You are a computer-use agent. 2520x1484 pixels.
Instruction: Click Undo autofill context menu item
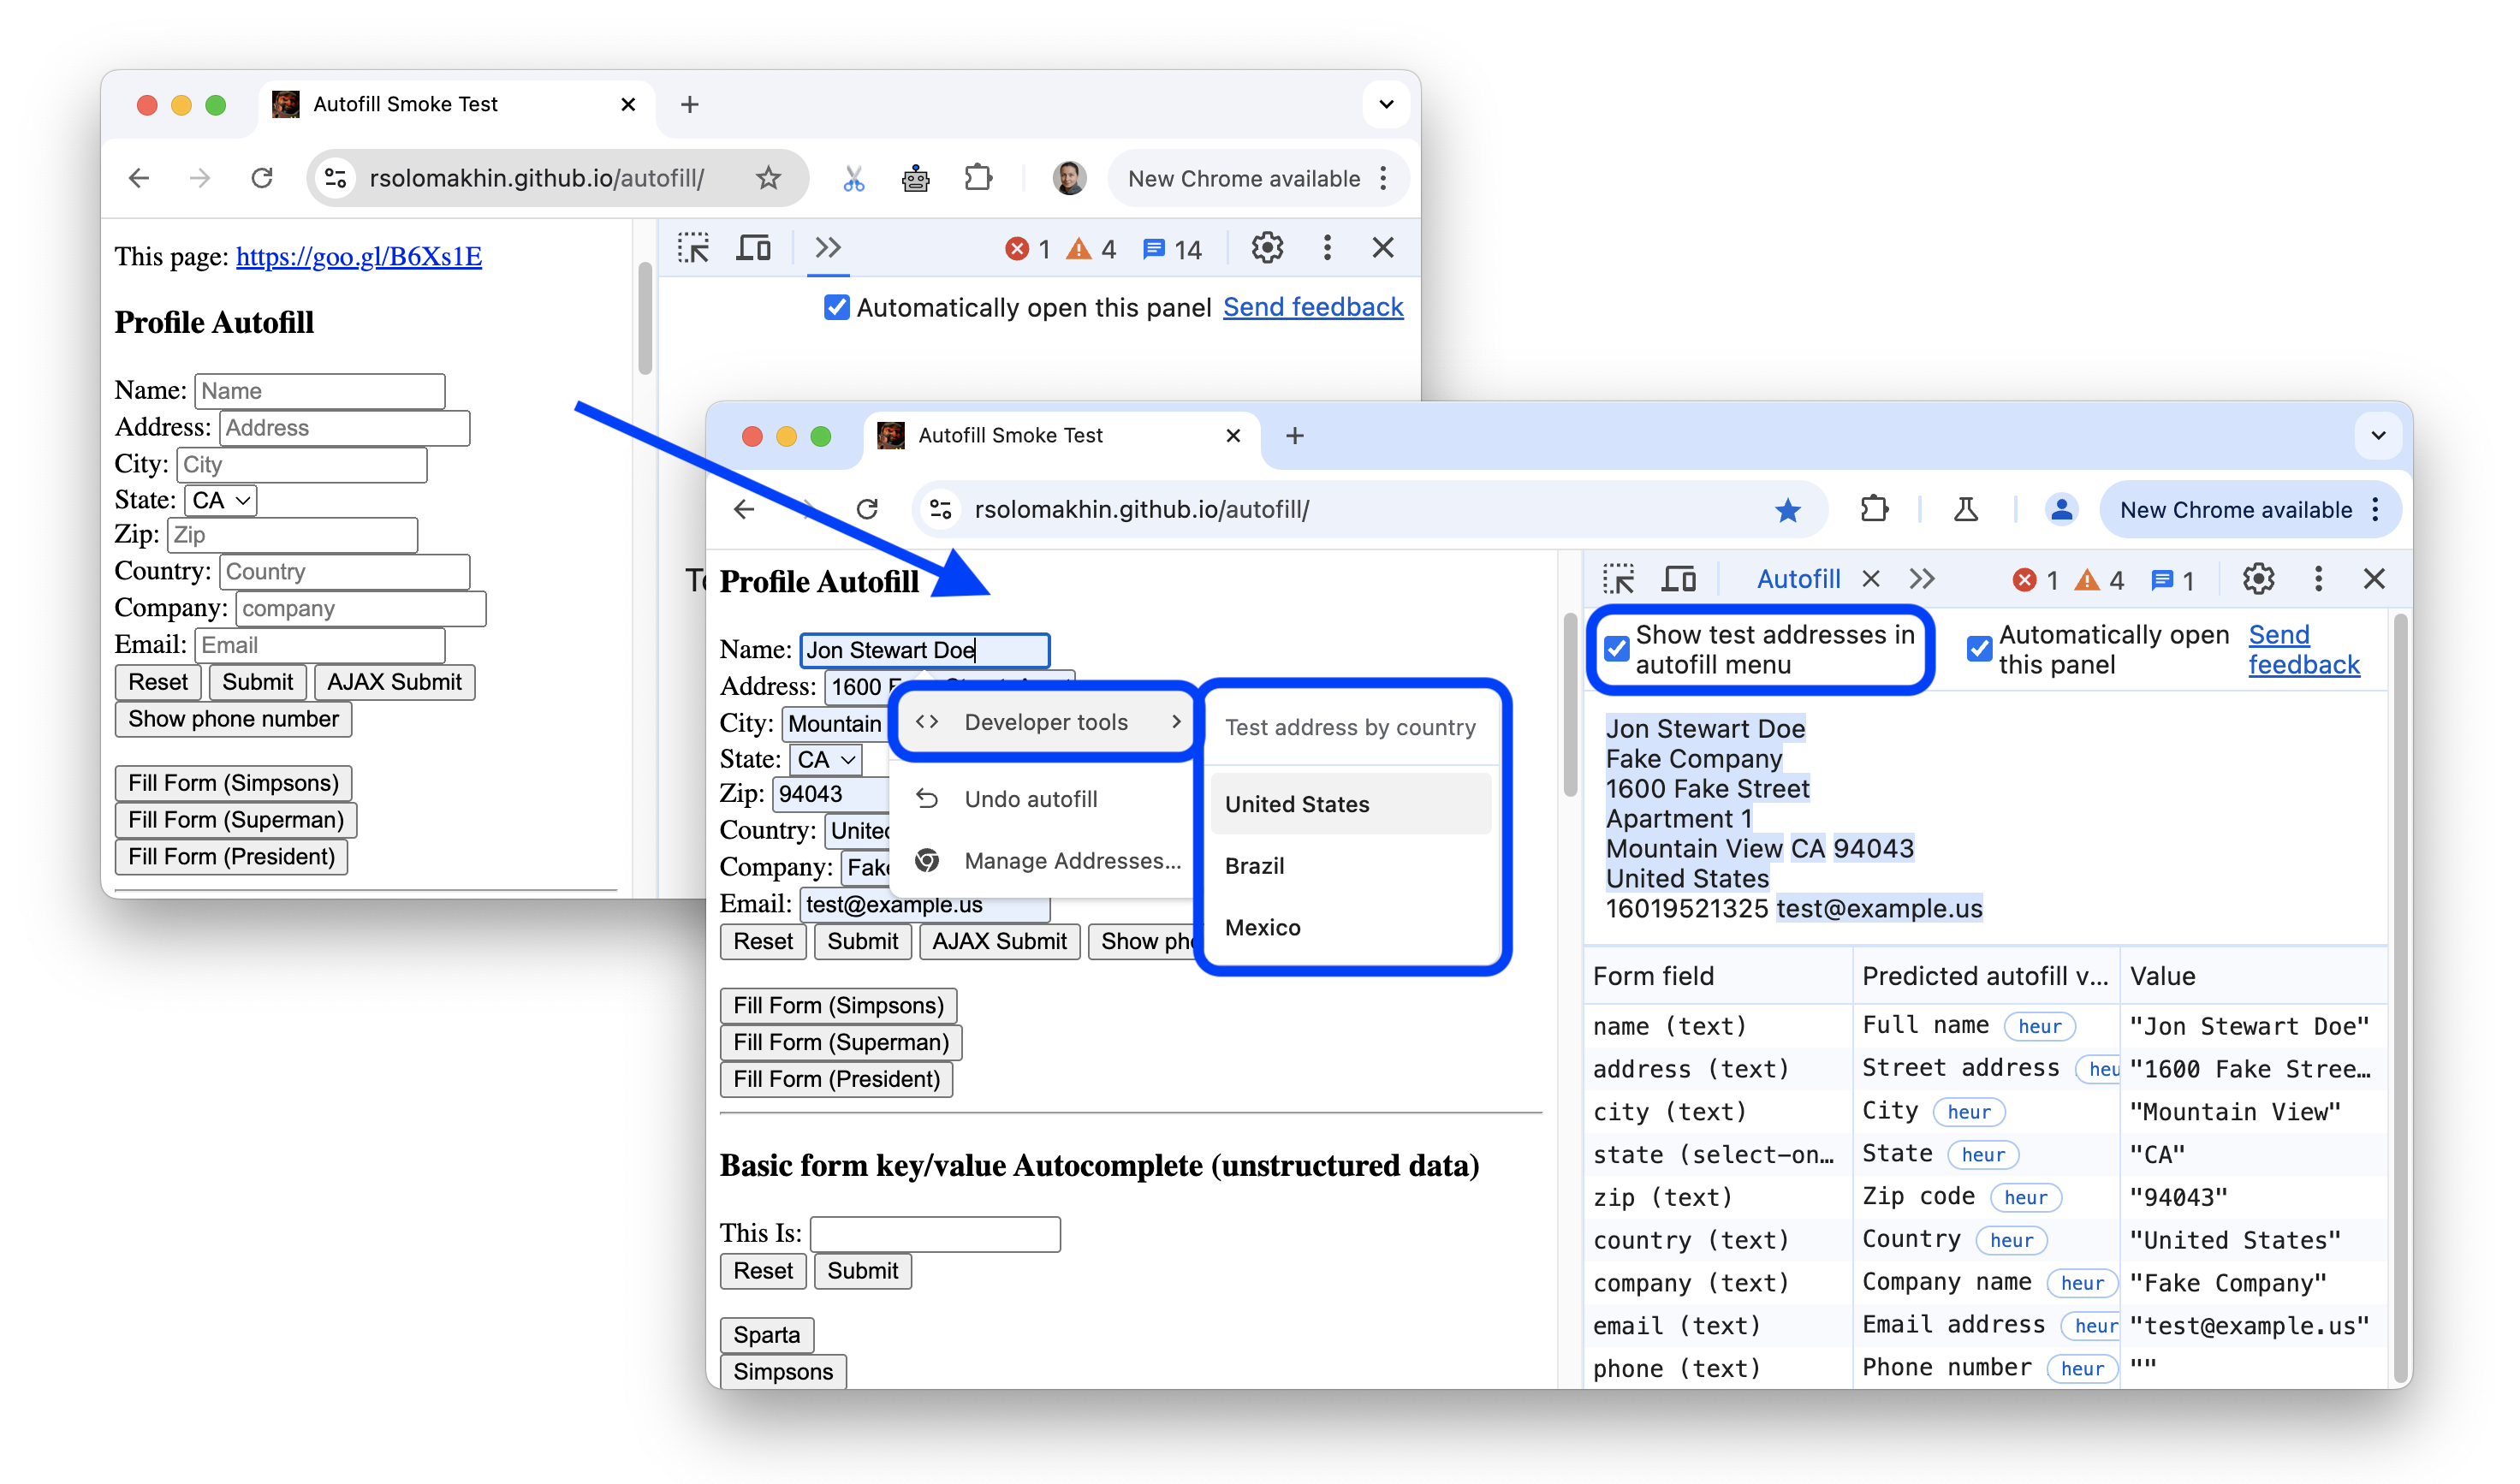pyautogui.click(x=1030, y=800)
